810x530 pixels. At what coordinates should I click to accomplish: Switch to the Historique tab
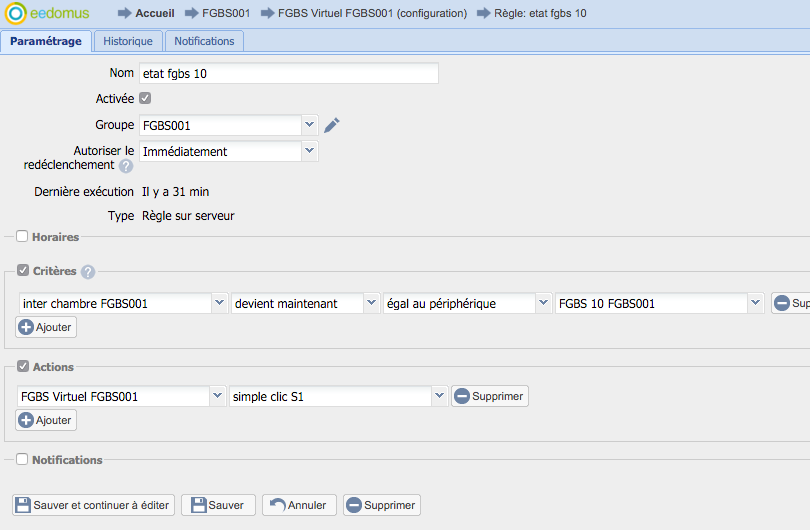[128, 41]
